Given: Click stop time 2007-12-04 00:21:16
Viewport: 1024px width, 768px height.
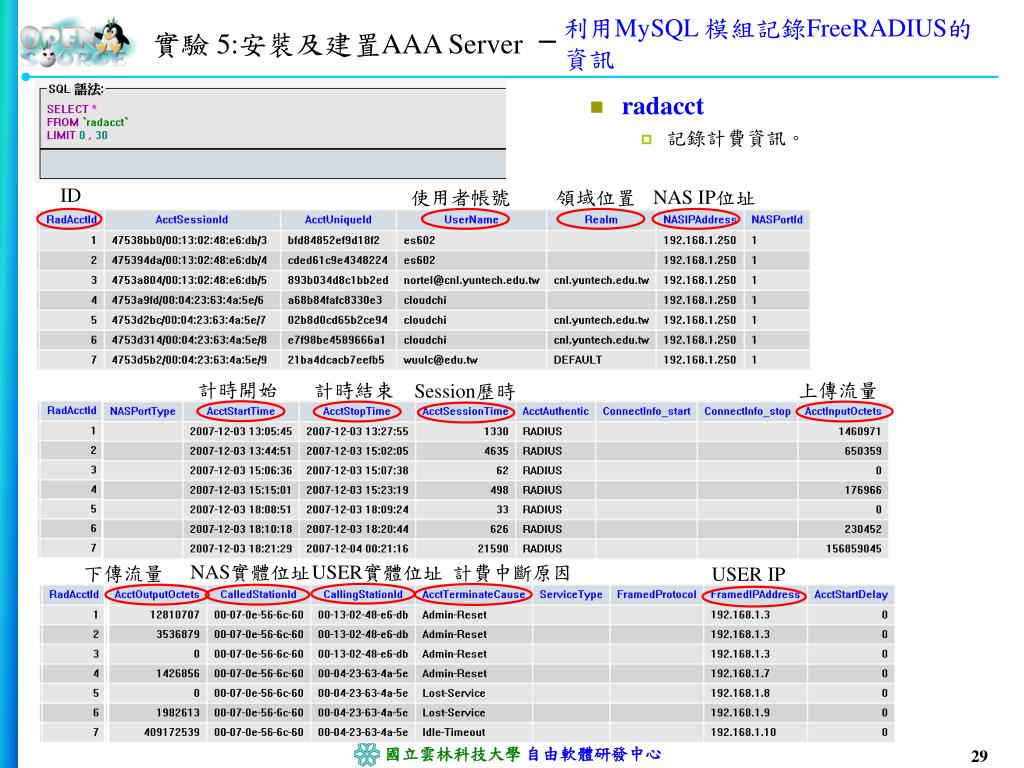Looking at the screenshot, I should 357,549.
